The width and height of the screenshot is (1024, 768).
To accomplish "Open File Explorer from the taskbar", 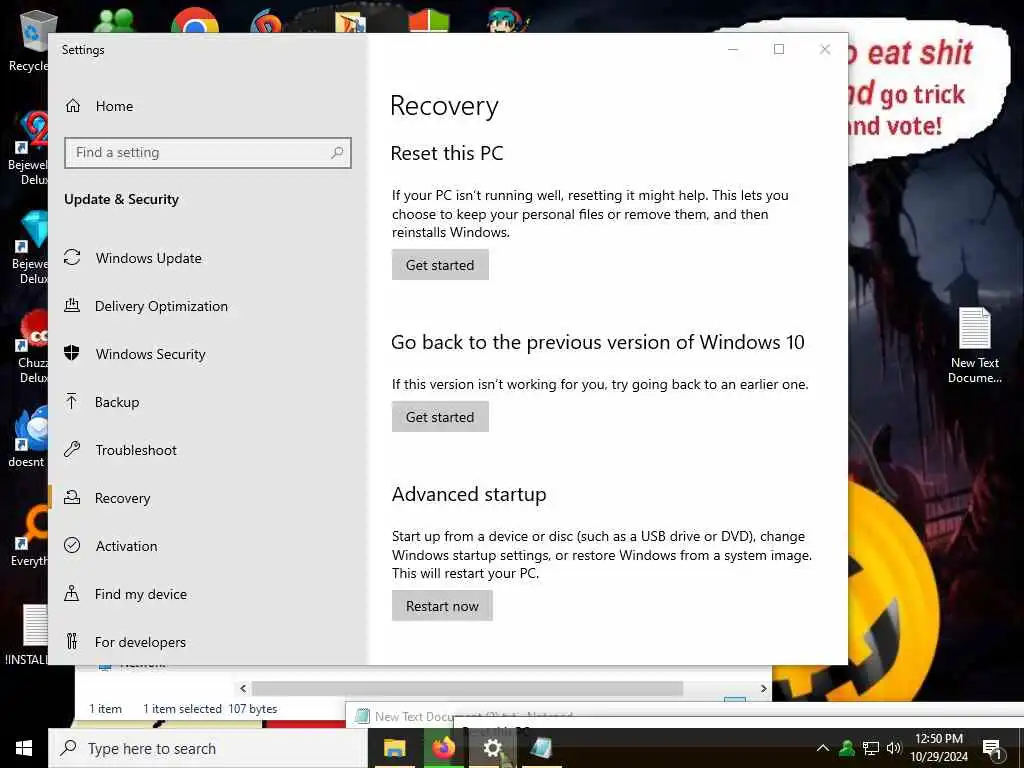I will (x=394, y=748).
